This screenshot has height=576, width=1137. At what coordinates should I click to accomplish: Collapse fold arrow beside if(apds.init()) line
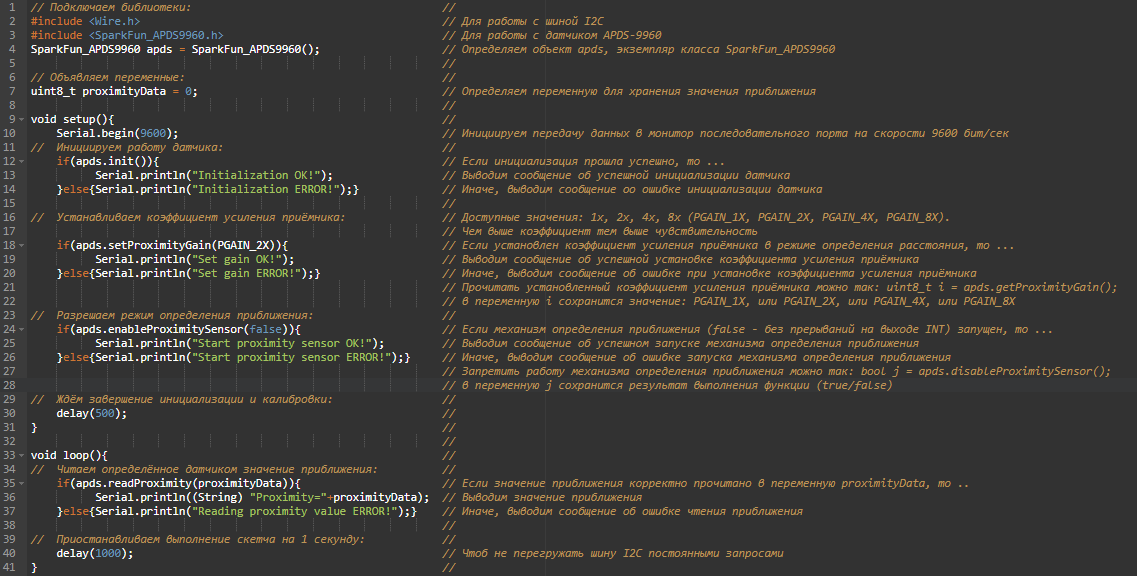click(22, 161)
